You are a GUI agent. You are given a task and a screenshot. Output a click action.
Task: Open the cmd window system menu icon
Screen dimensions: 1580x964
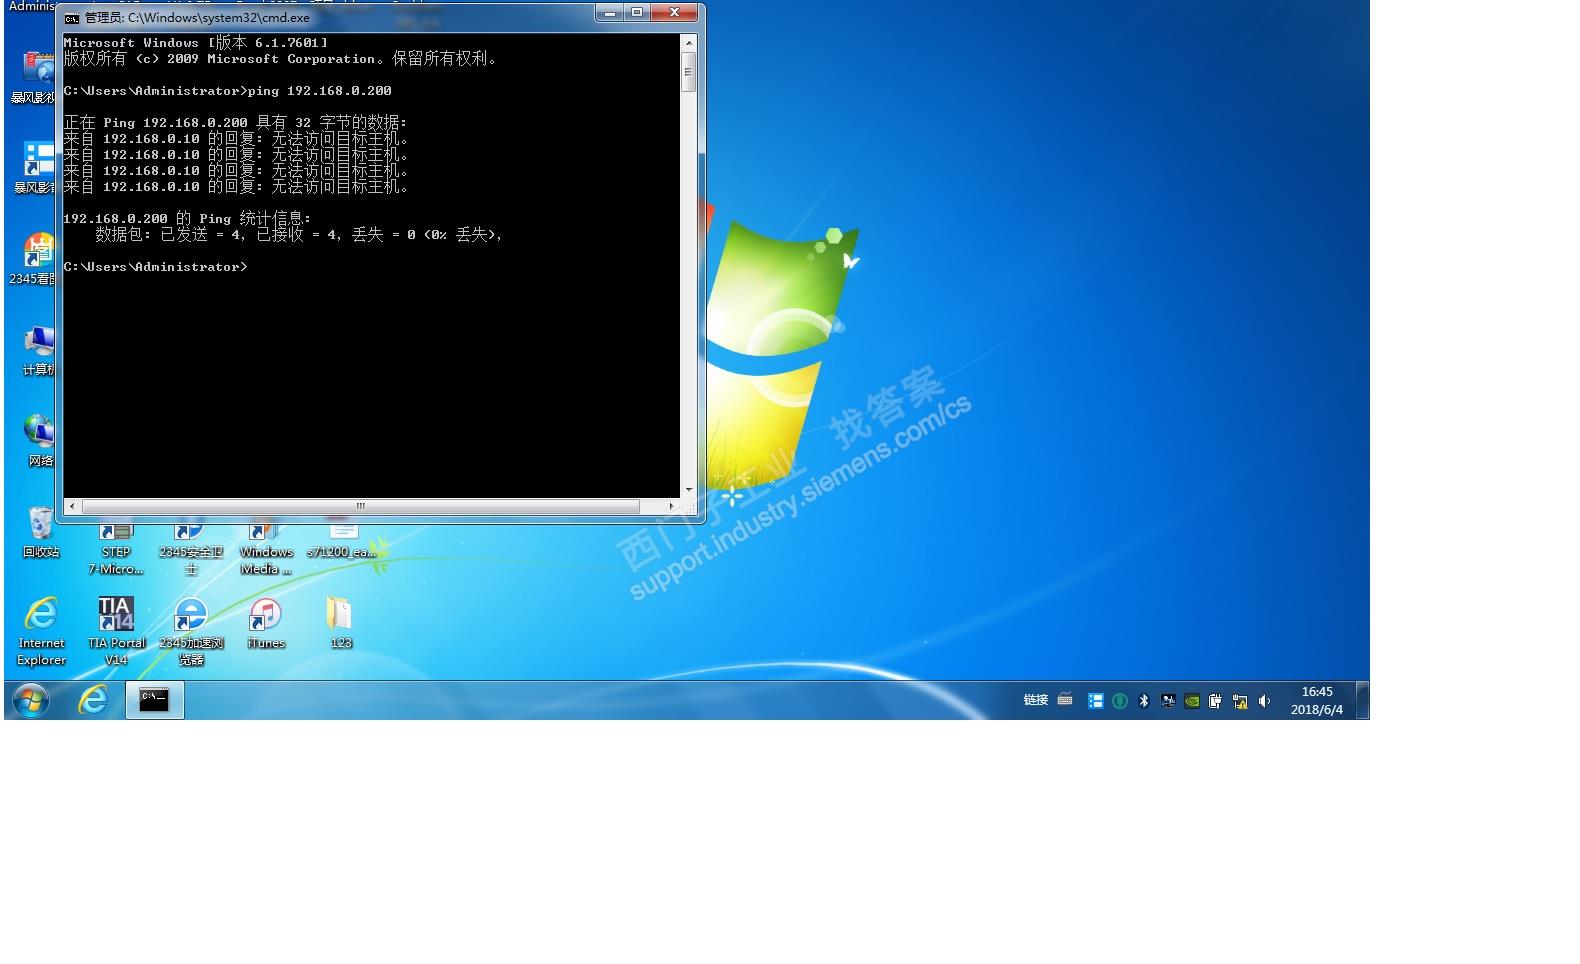coord(72,18)
